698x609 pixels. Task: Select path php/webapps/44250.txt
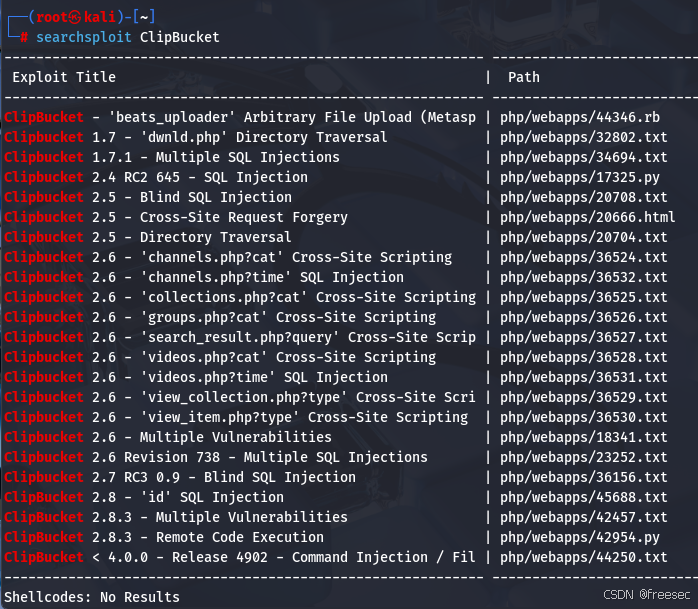(x=584, y=558)
